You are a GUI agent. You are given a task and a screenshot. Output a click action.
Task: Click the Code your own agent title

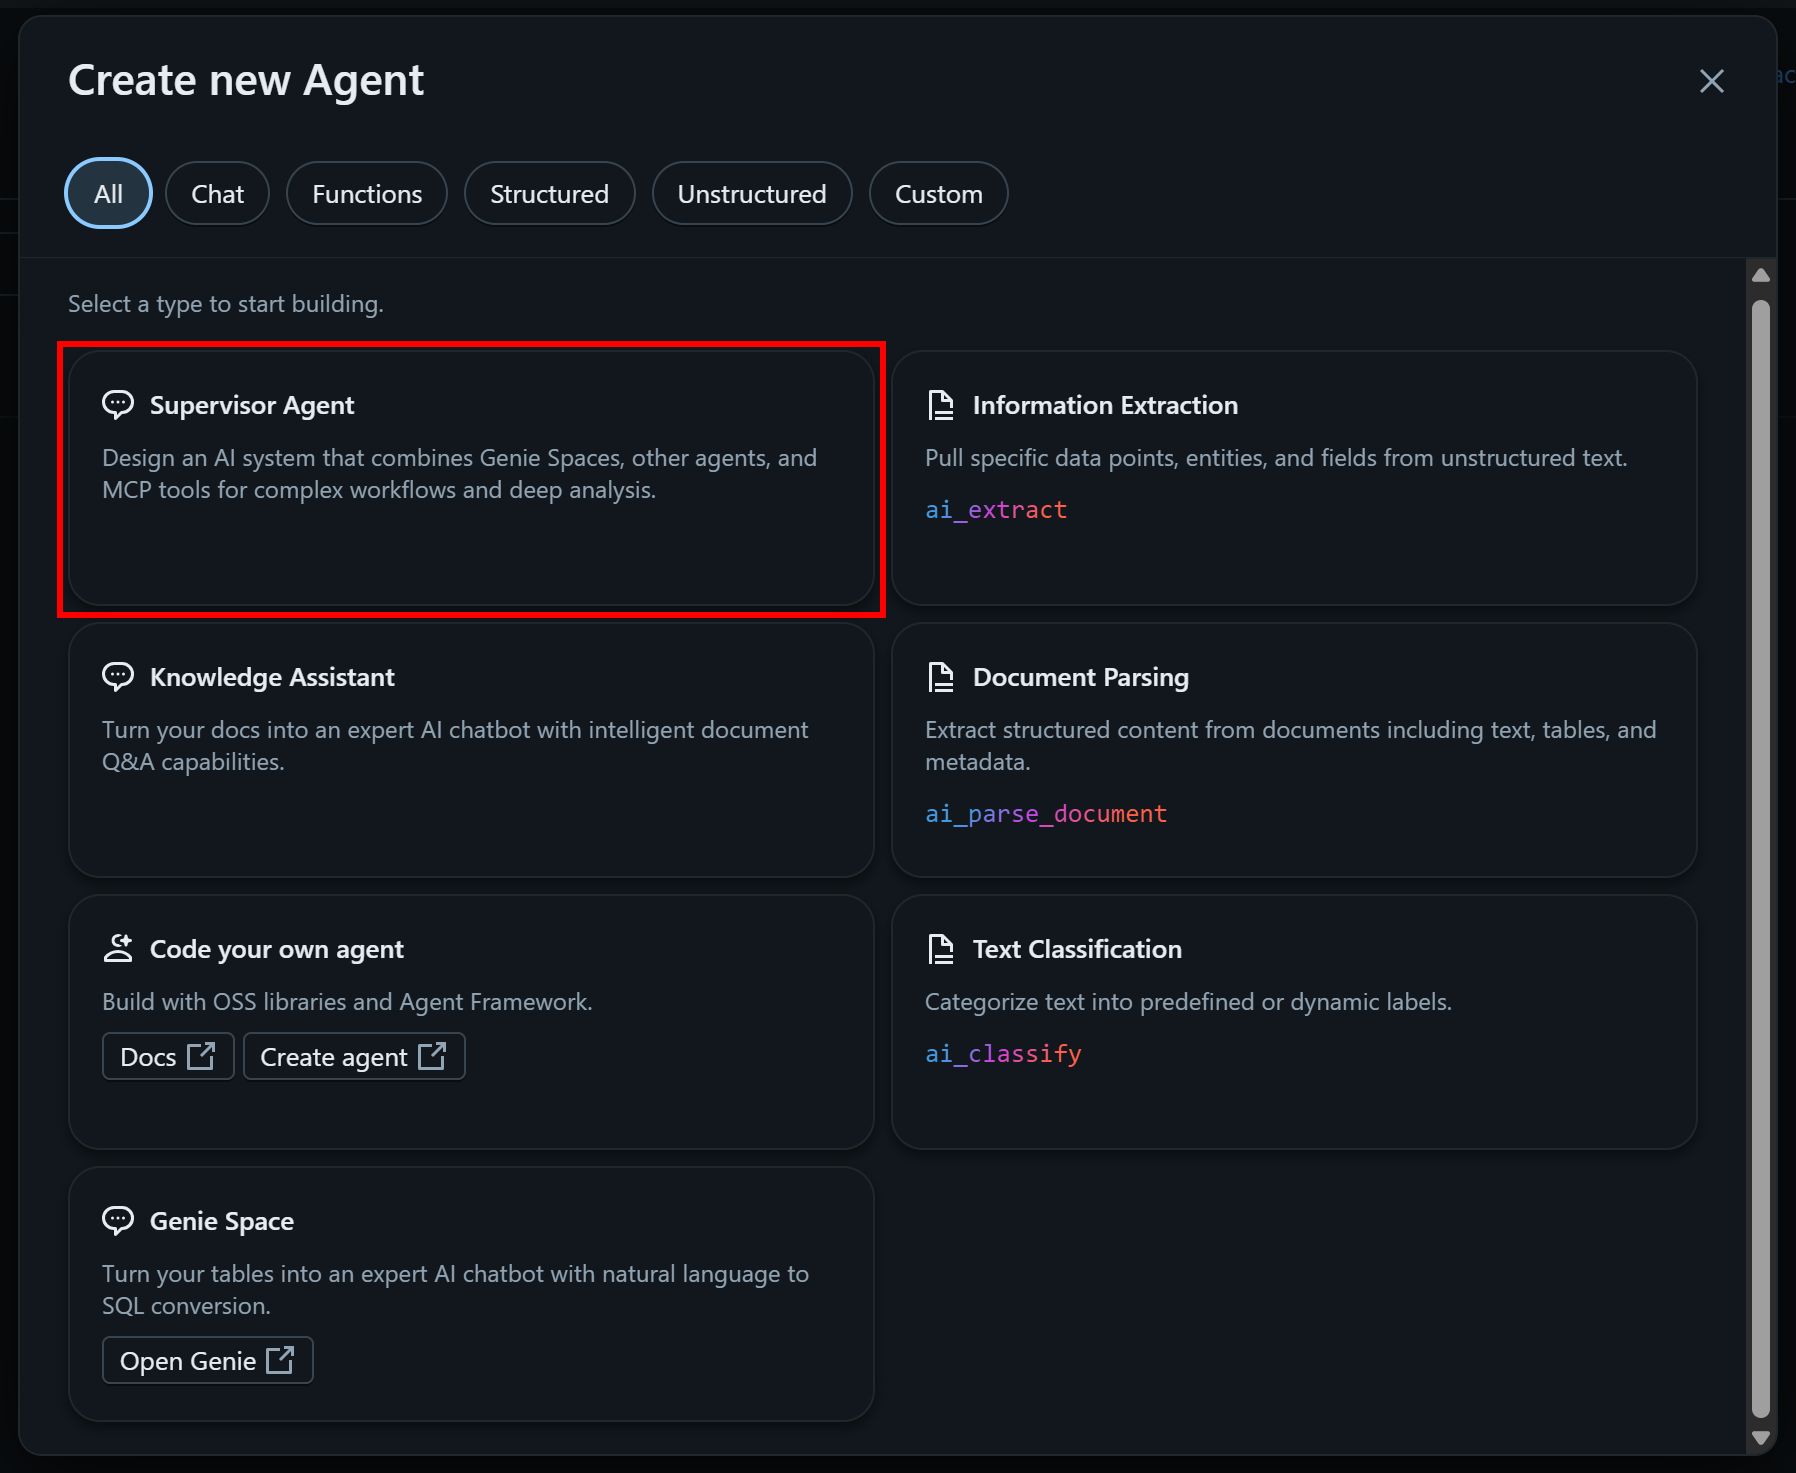pyautogui.click(x=277, y=949)
